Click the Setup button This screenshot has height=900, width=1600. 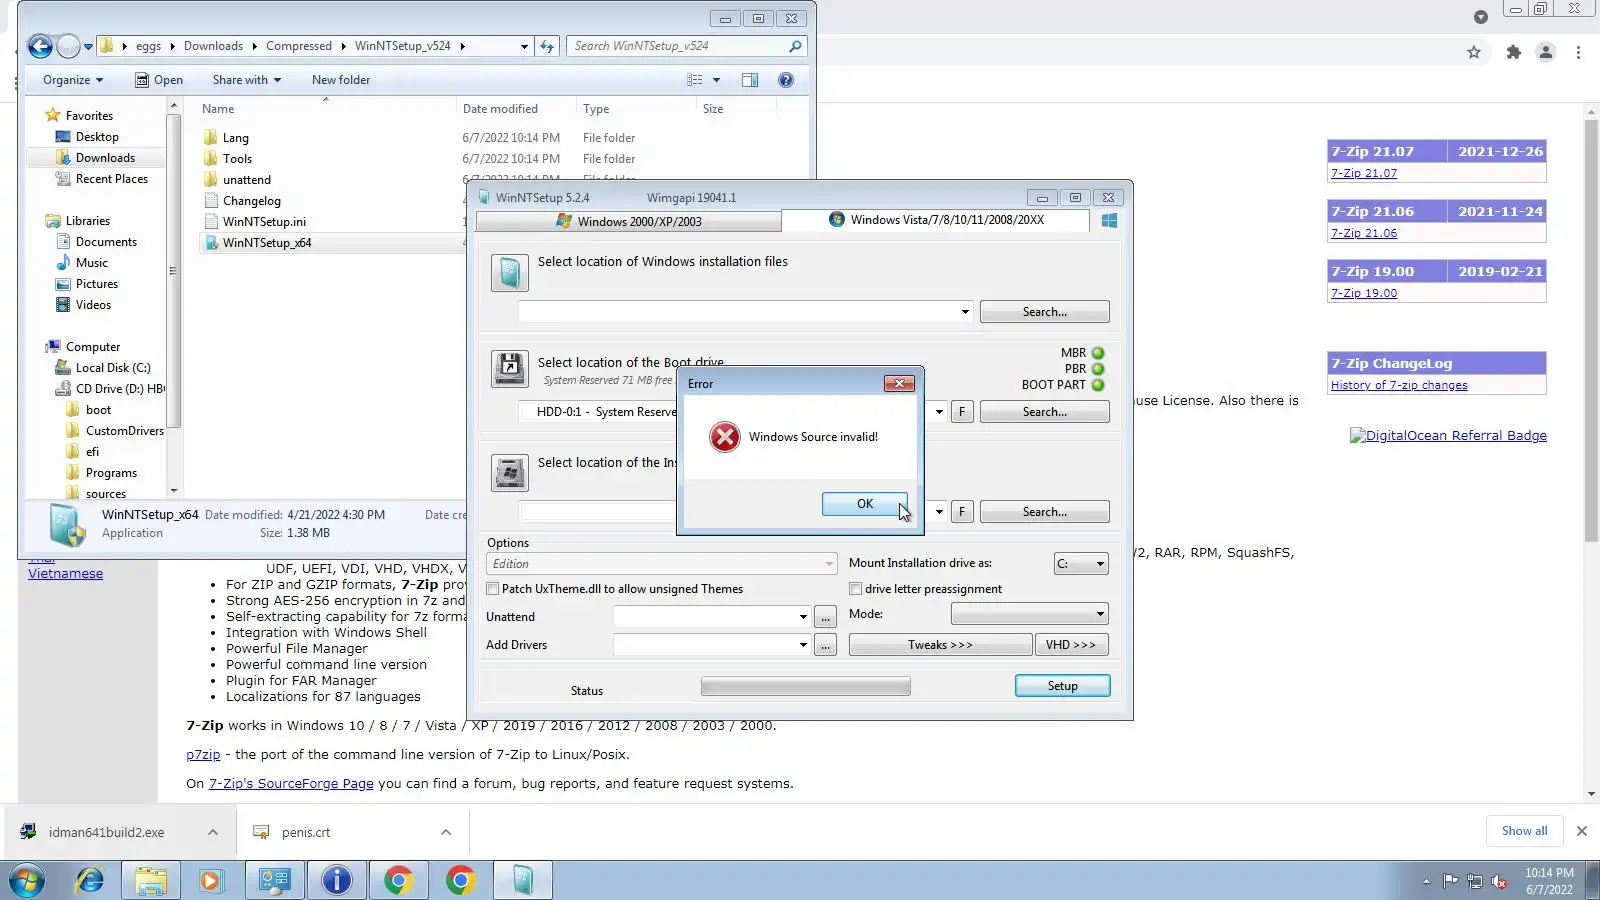tap(1062, 686)
